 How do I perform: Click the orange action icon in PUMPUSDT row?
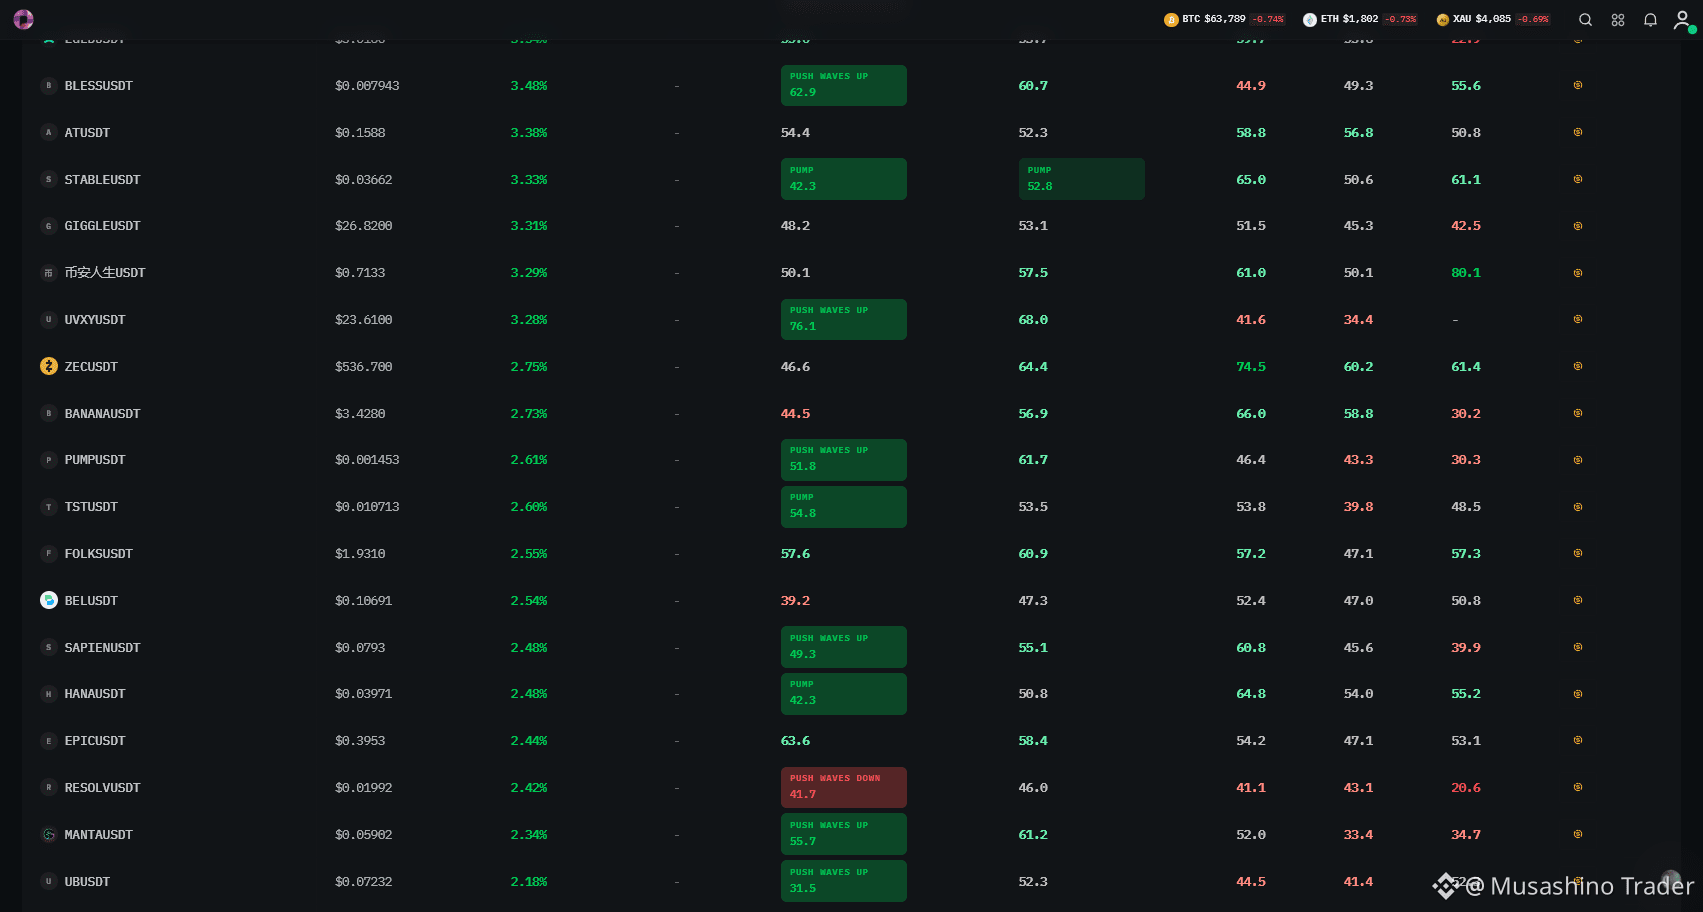1578,460
